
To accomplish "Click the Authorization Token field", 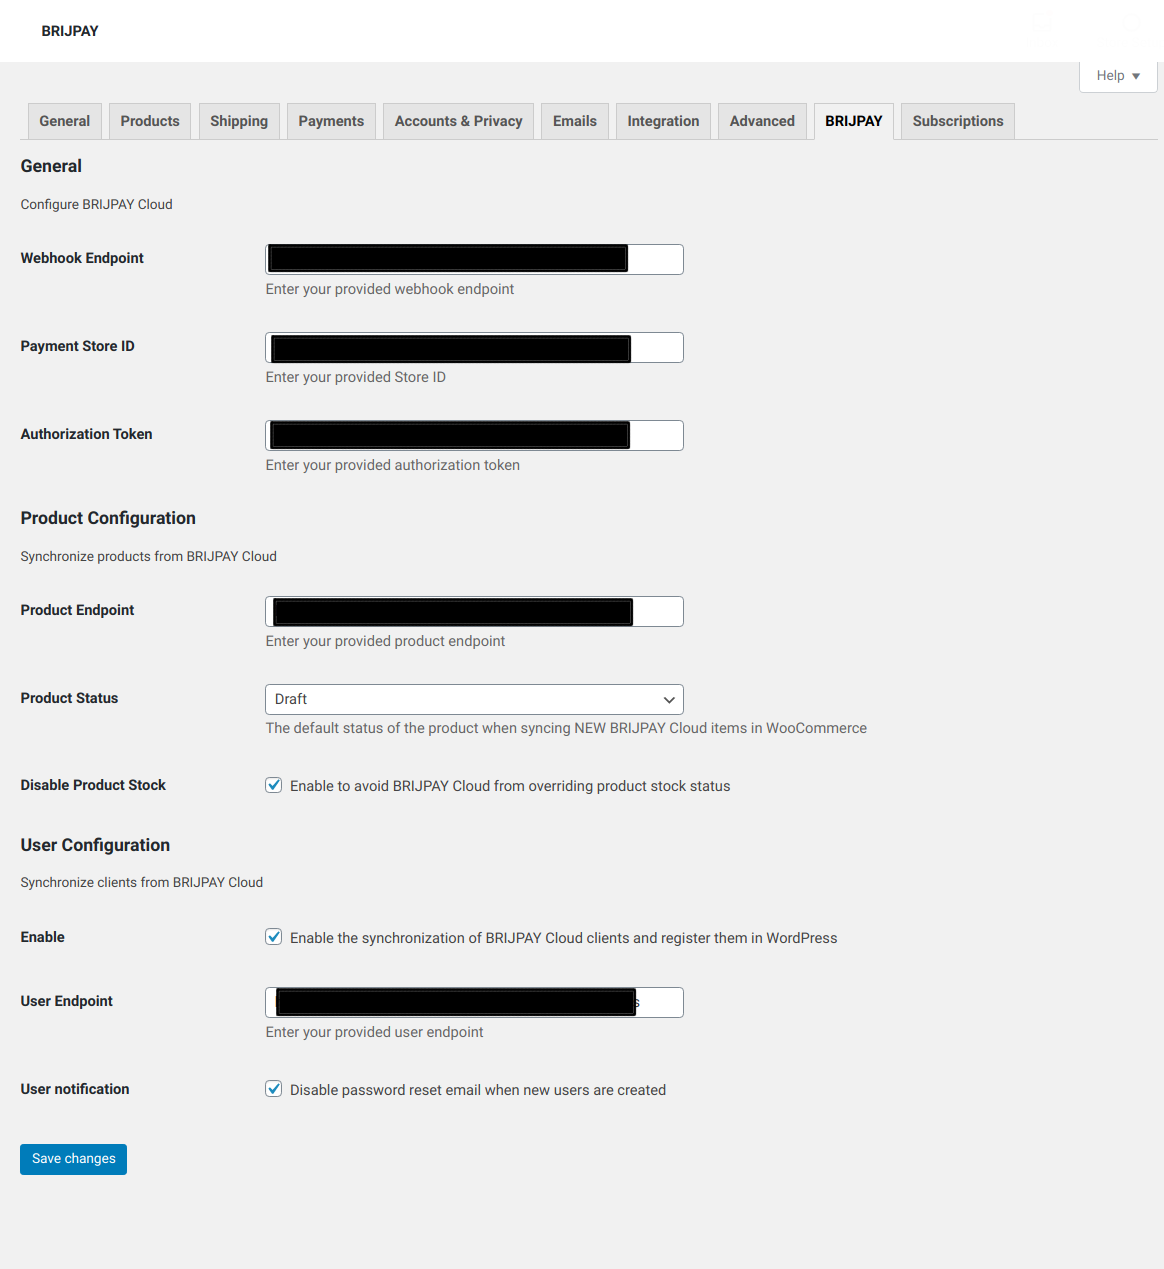I will click(474, 435).
